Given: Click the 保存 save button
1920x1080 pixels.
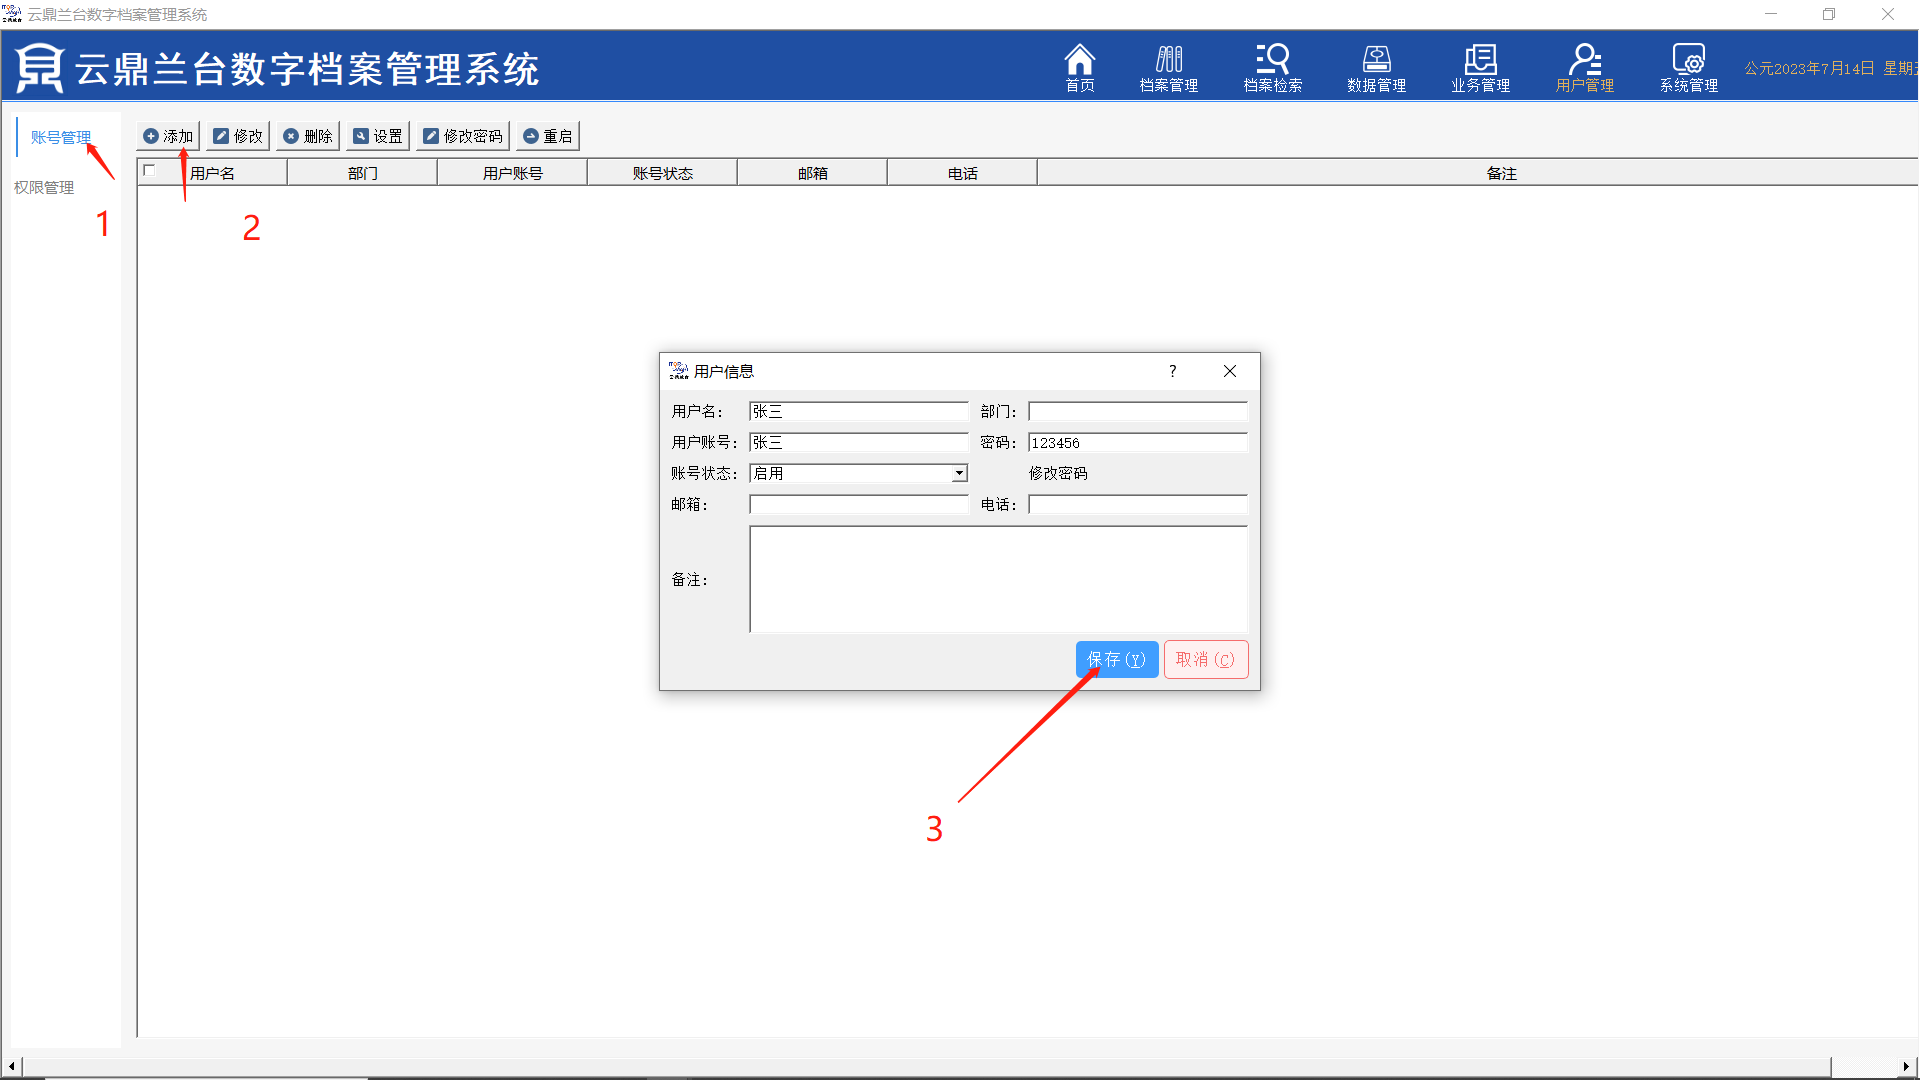Looking at the screenshot, I should click(1116, 659).
